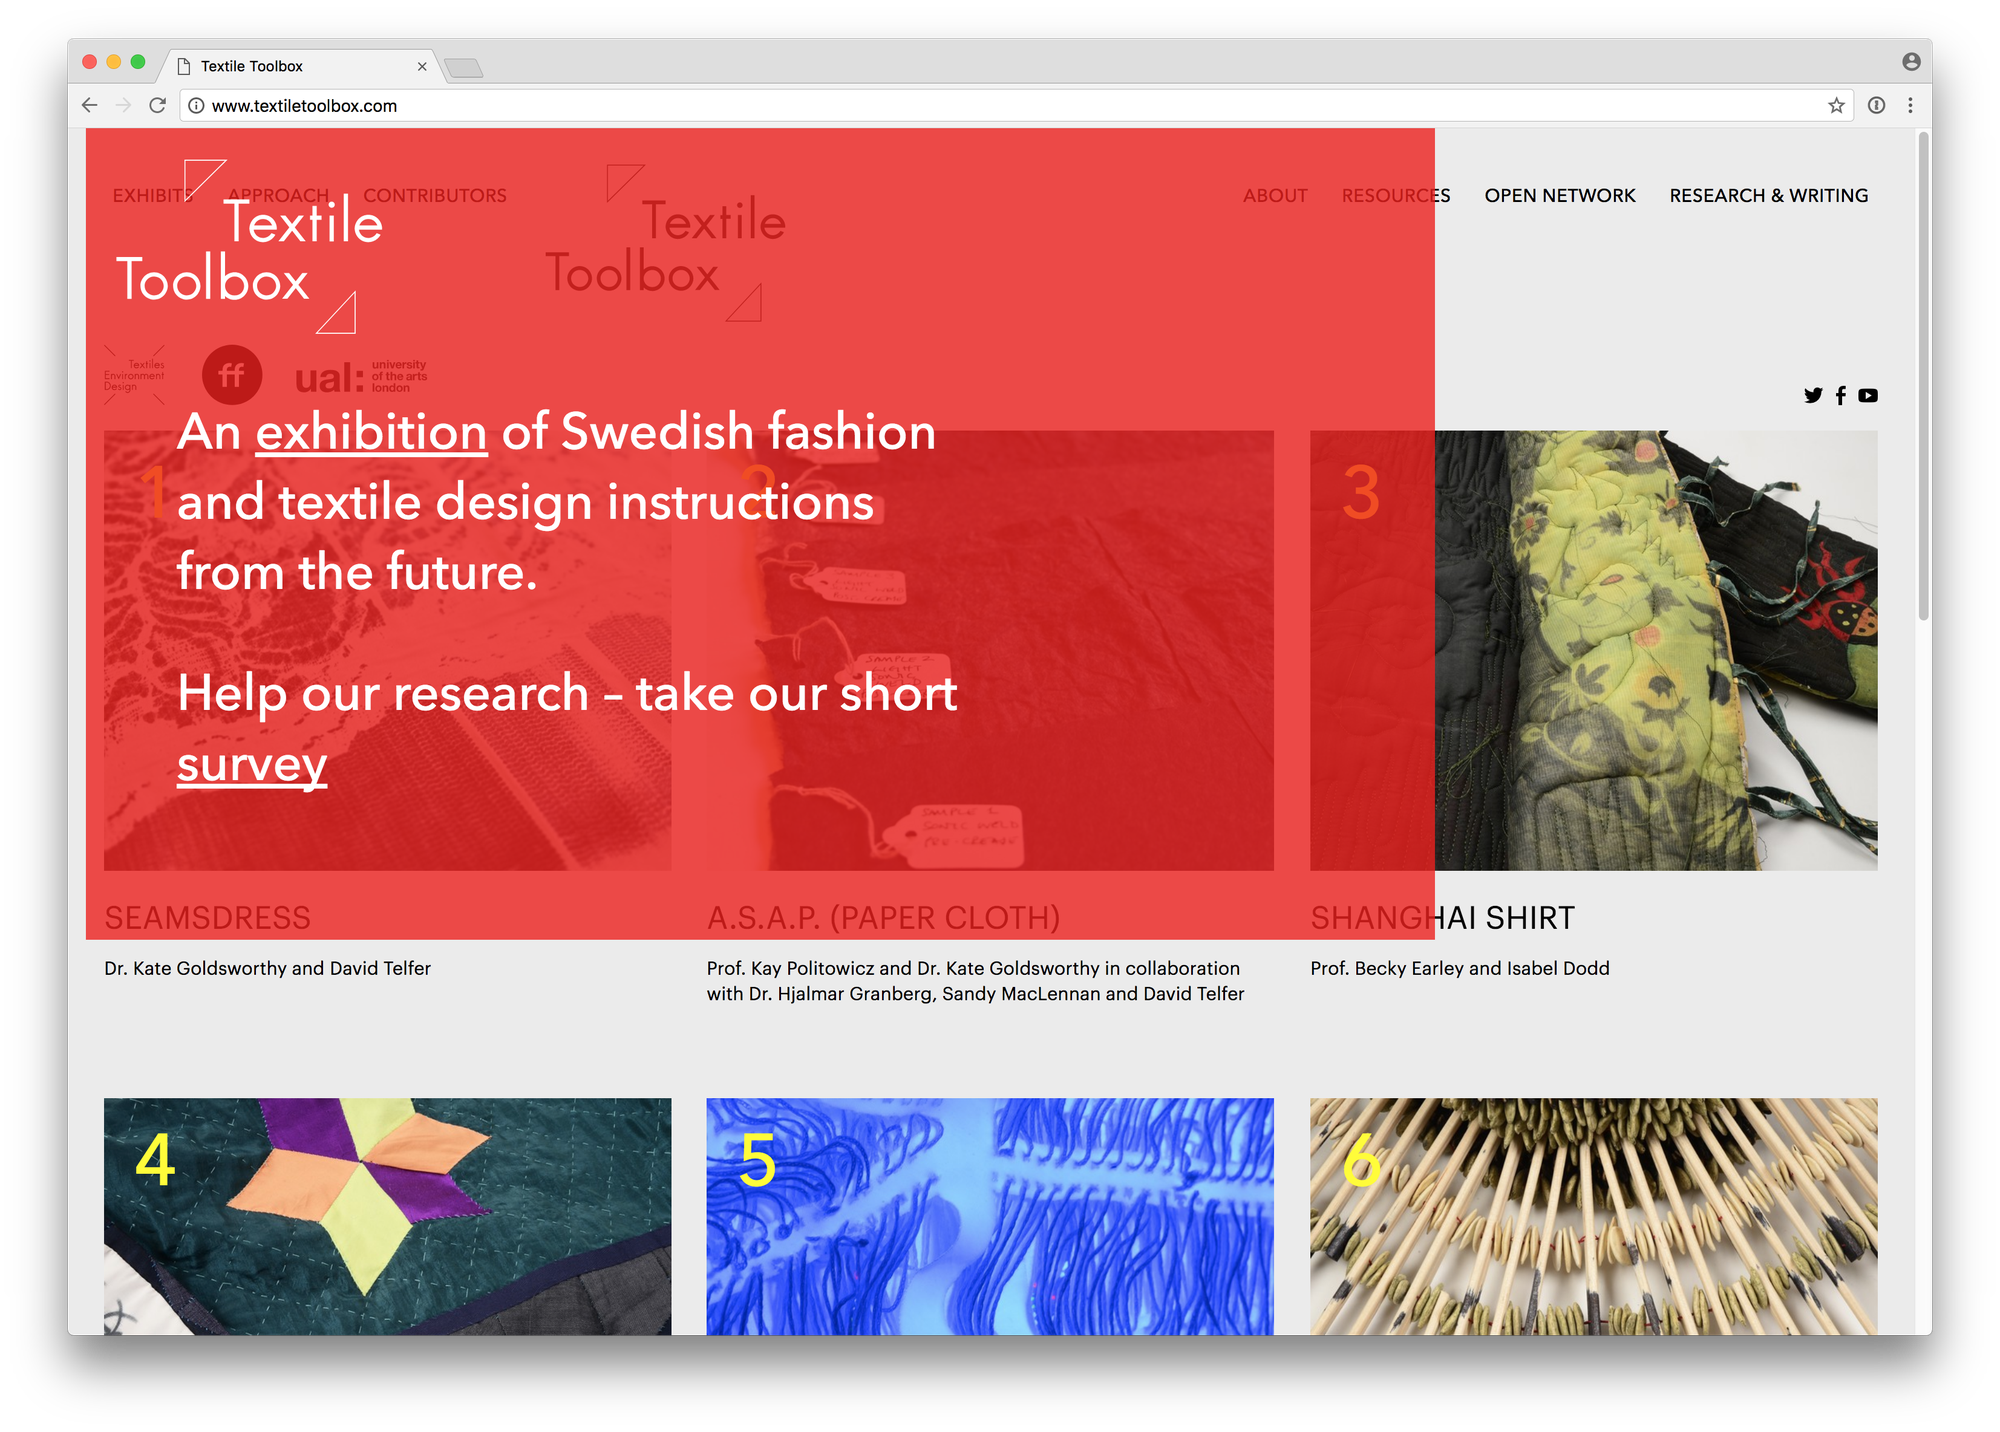Viewport: 2000px width, 1432px height.
Task: Bookmark this page with the star icon
Action: pyautogui.click(x=1836, y=105)
